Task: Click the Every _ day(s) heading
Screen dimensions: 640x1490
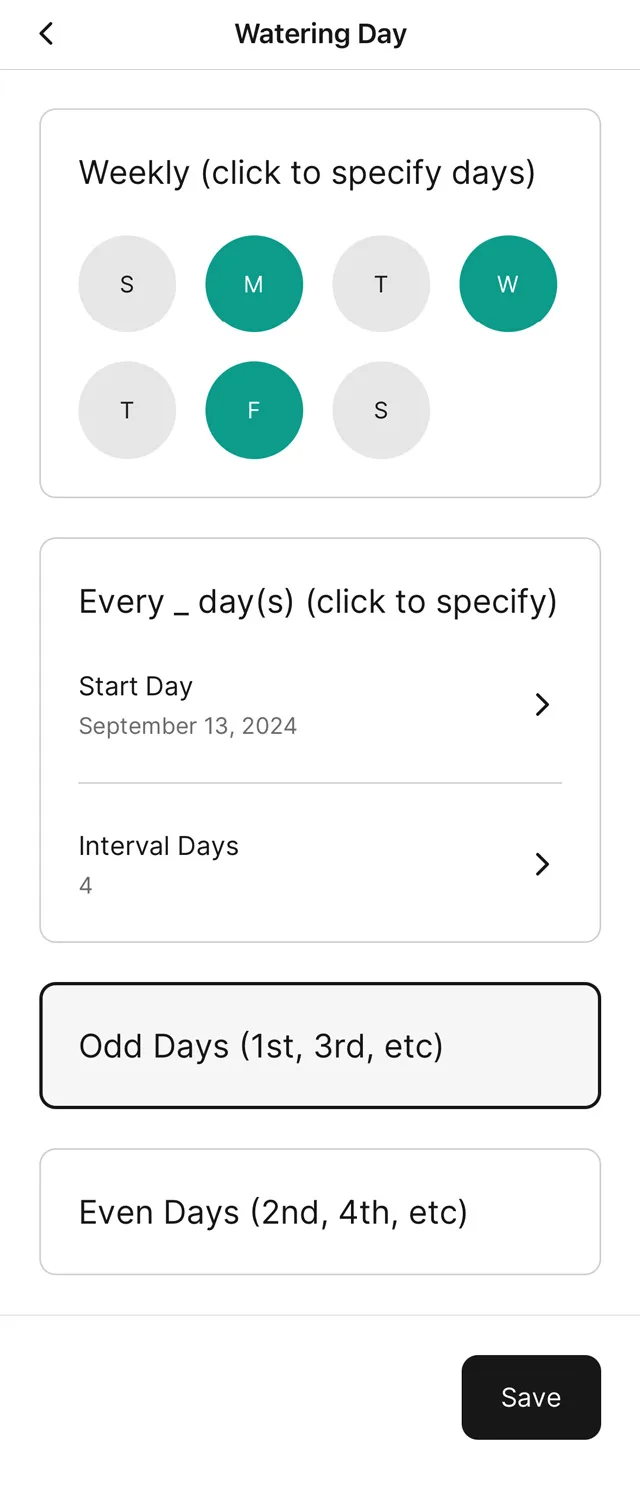Action: 318,602
